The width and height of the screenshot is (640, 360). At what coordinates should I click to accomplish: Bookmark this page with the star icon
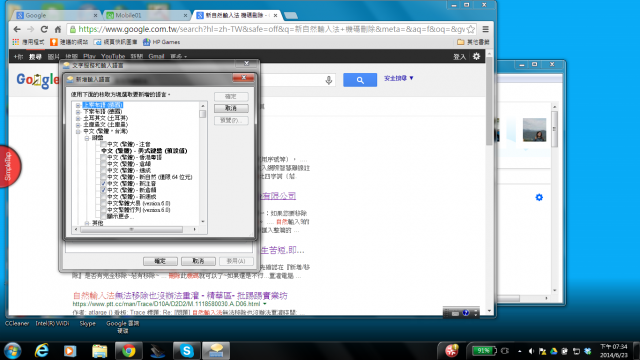coord(471,29)
